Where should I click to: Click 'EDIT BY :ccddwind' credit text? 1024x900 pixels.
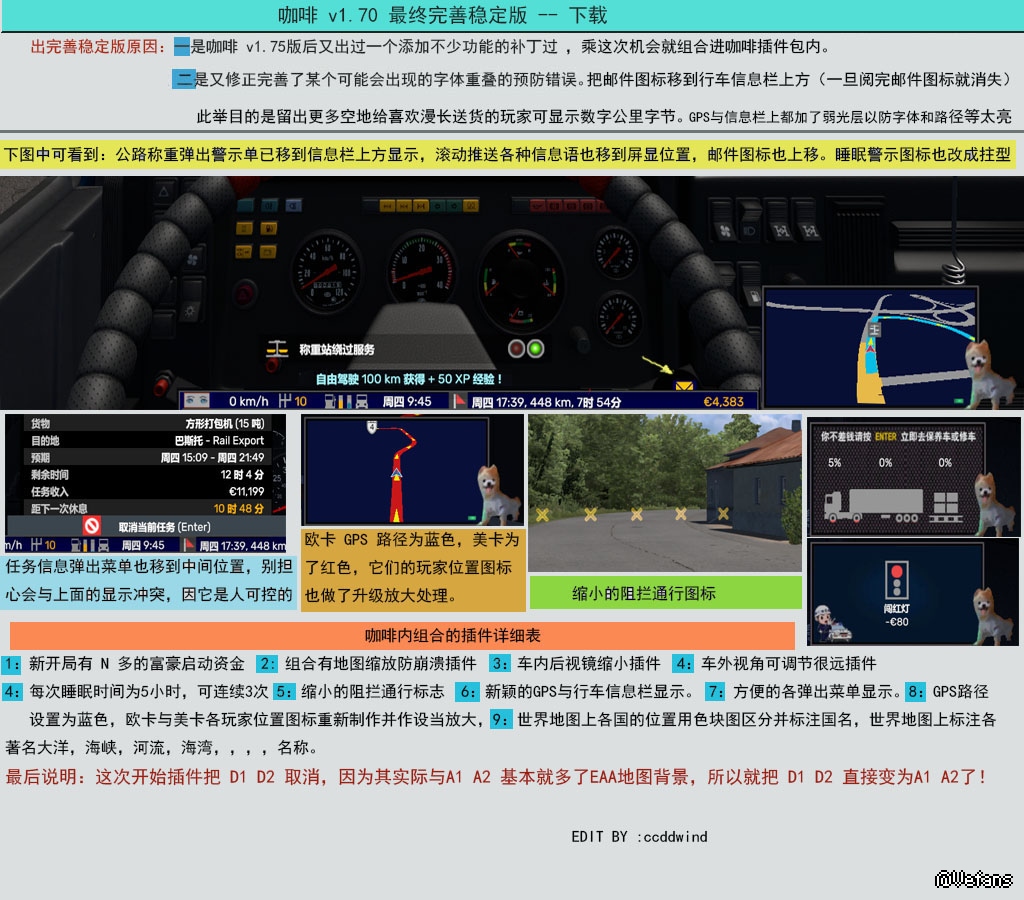(x=639, y=837)
